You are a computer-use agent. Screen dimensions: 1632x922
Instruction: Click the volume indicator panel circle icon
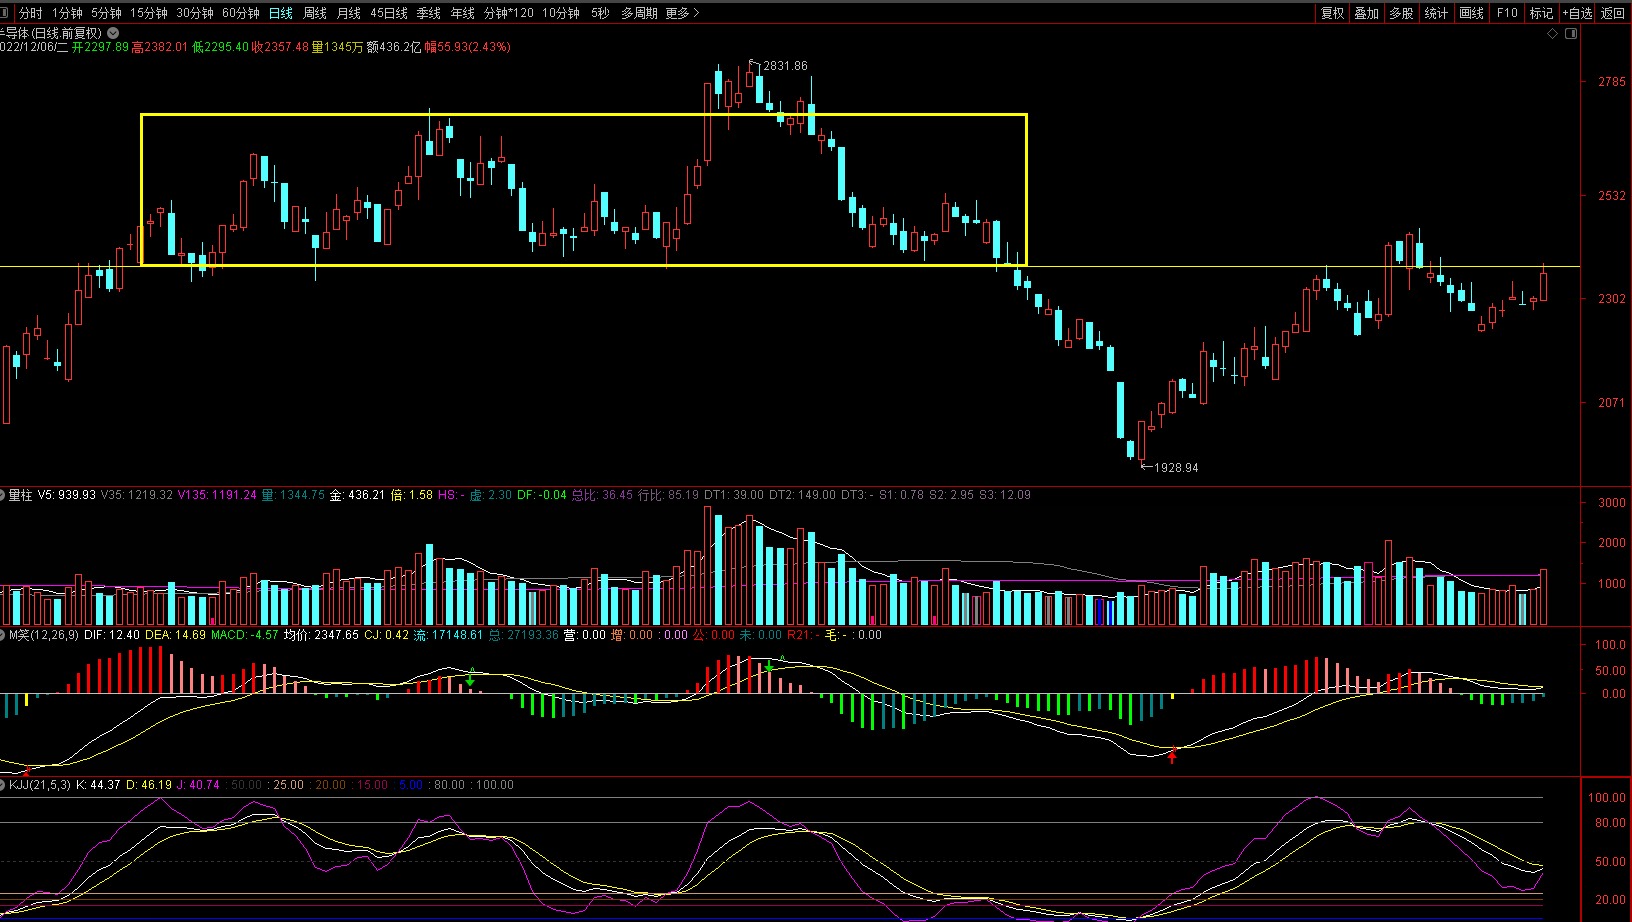click(x=3, y=495)
